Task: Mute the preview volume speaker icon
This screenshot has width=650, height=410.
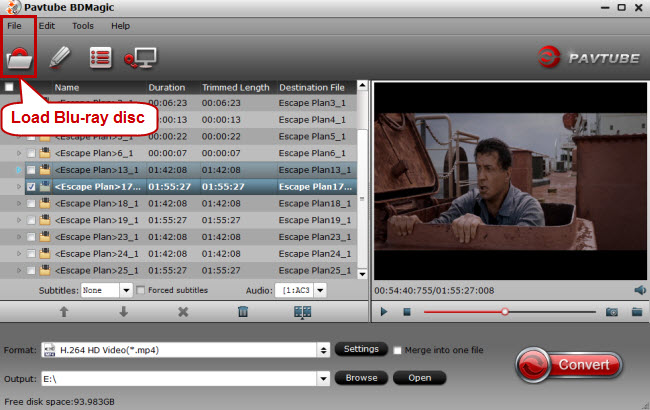Action: (x=640, y=290)
